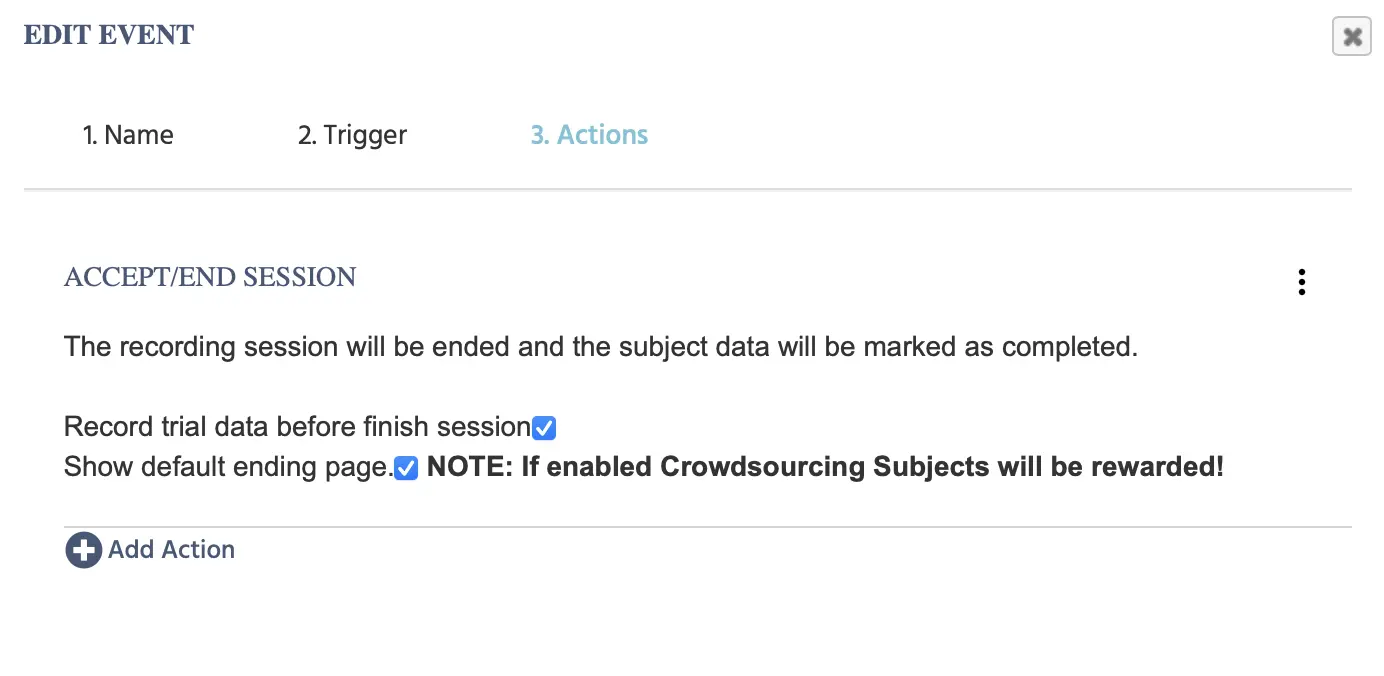
Task: Click the word Name in step one
Action: (139, 135)
